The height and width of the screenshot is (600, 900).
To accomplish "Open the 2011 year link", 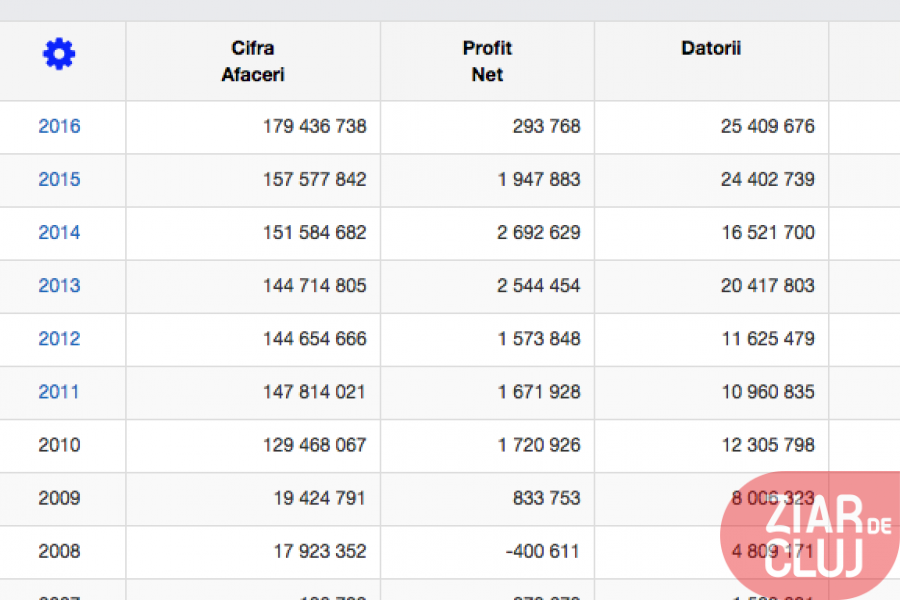I will 59,392.
